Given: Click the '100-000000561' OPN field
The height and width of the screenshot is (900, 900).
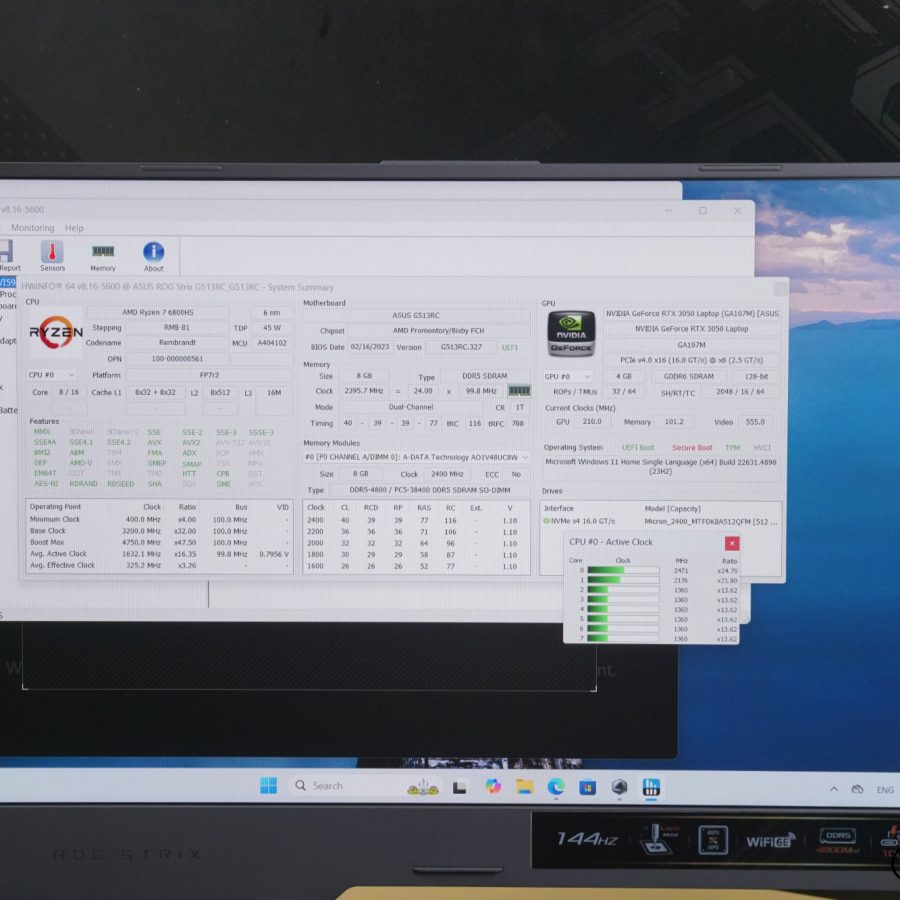Looking at the screenshot, I should coord(177,359).
